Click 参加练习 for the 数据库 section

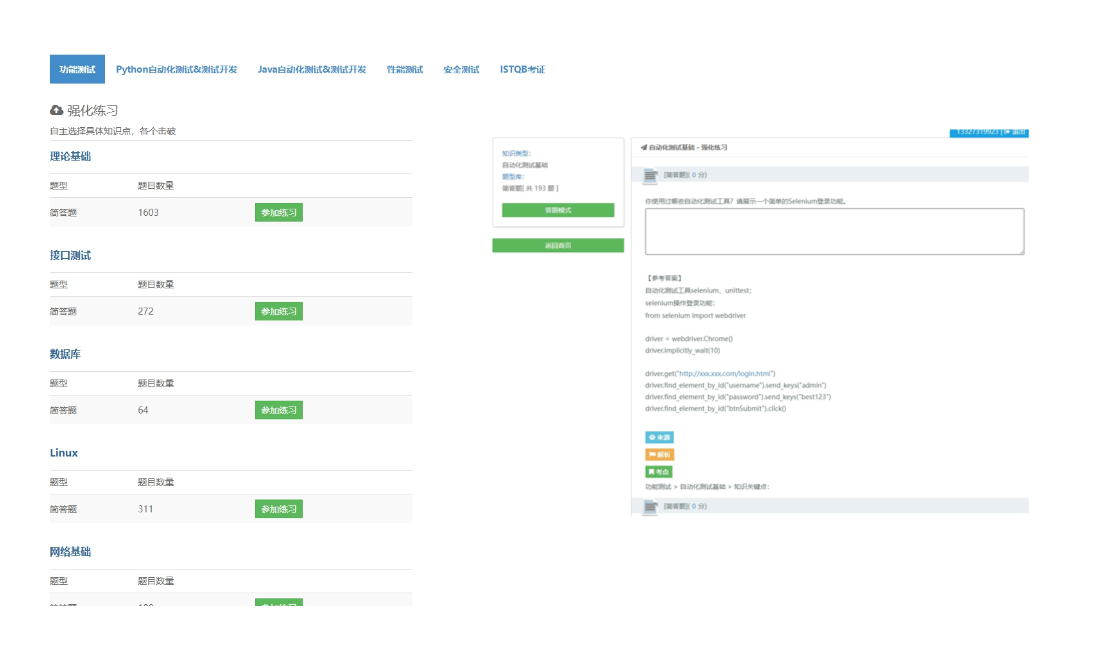coord(278,410)
